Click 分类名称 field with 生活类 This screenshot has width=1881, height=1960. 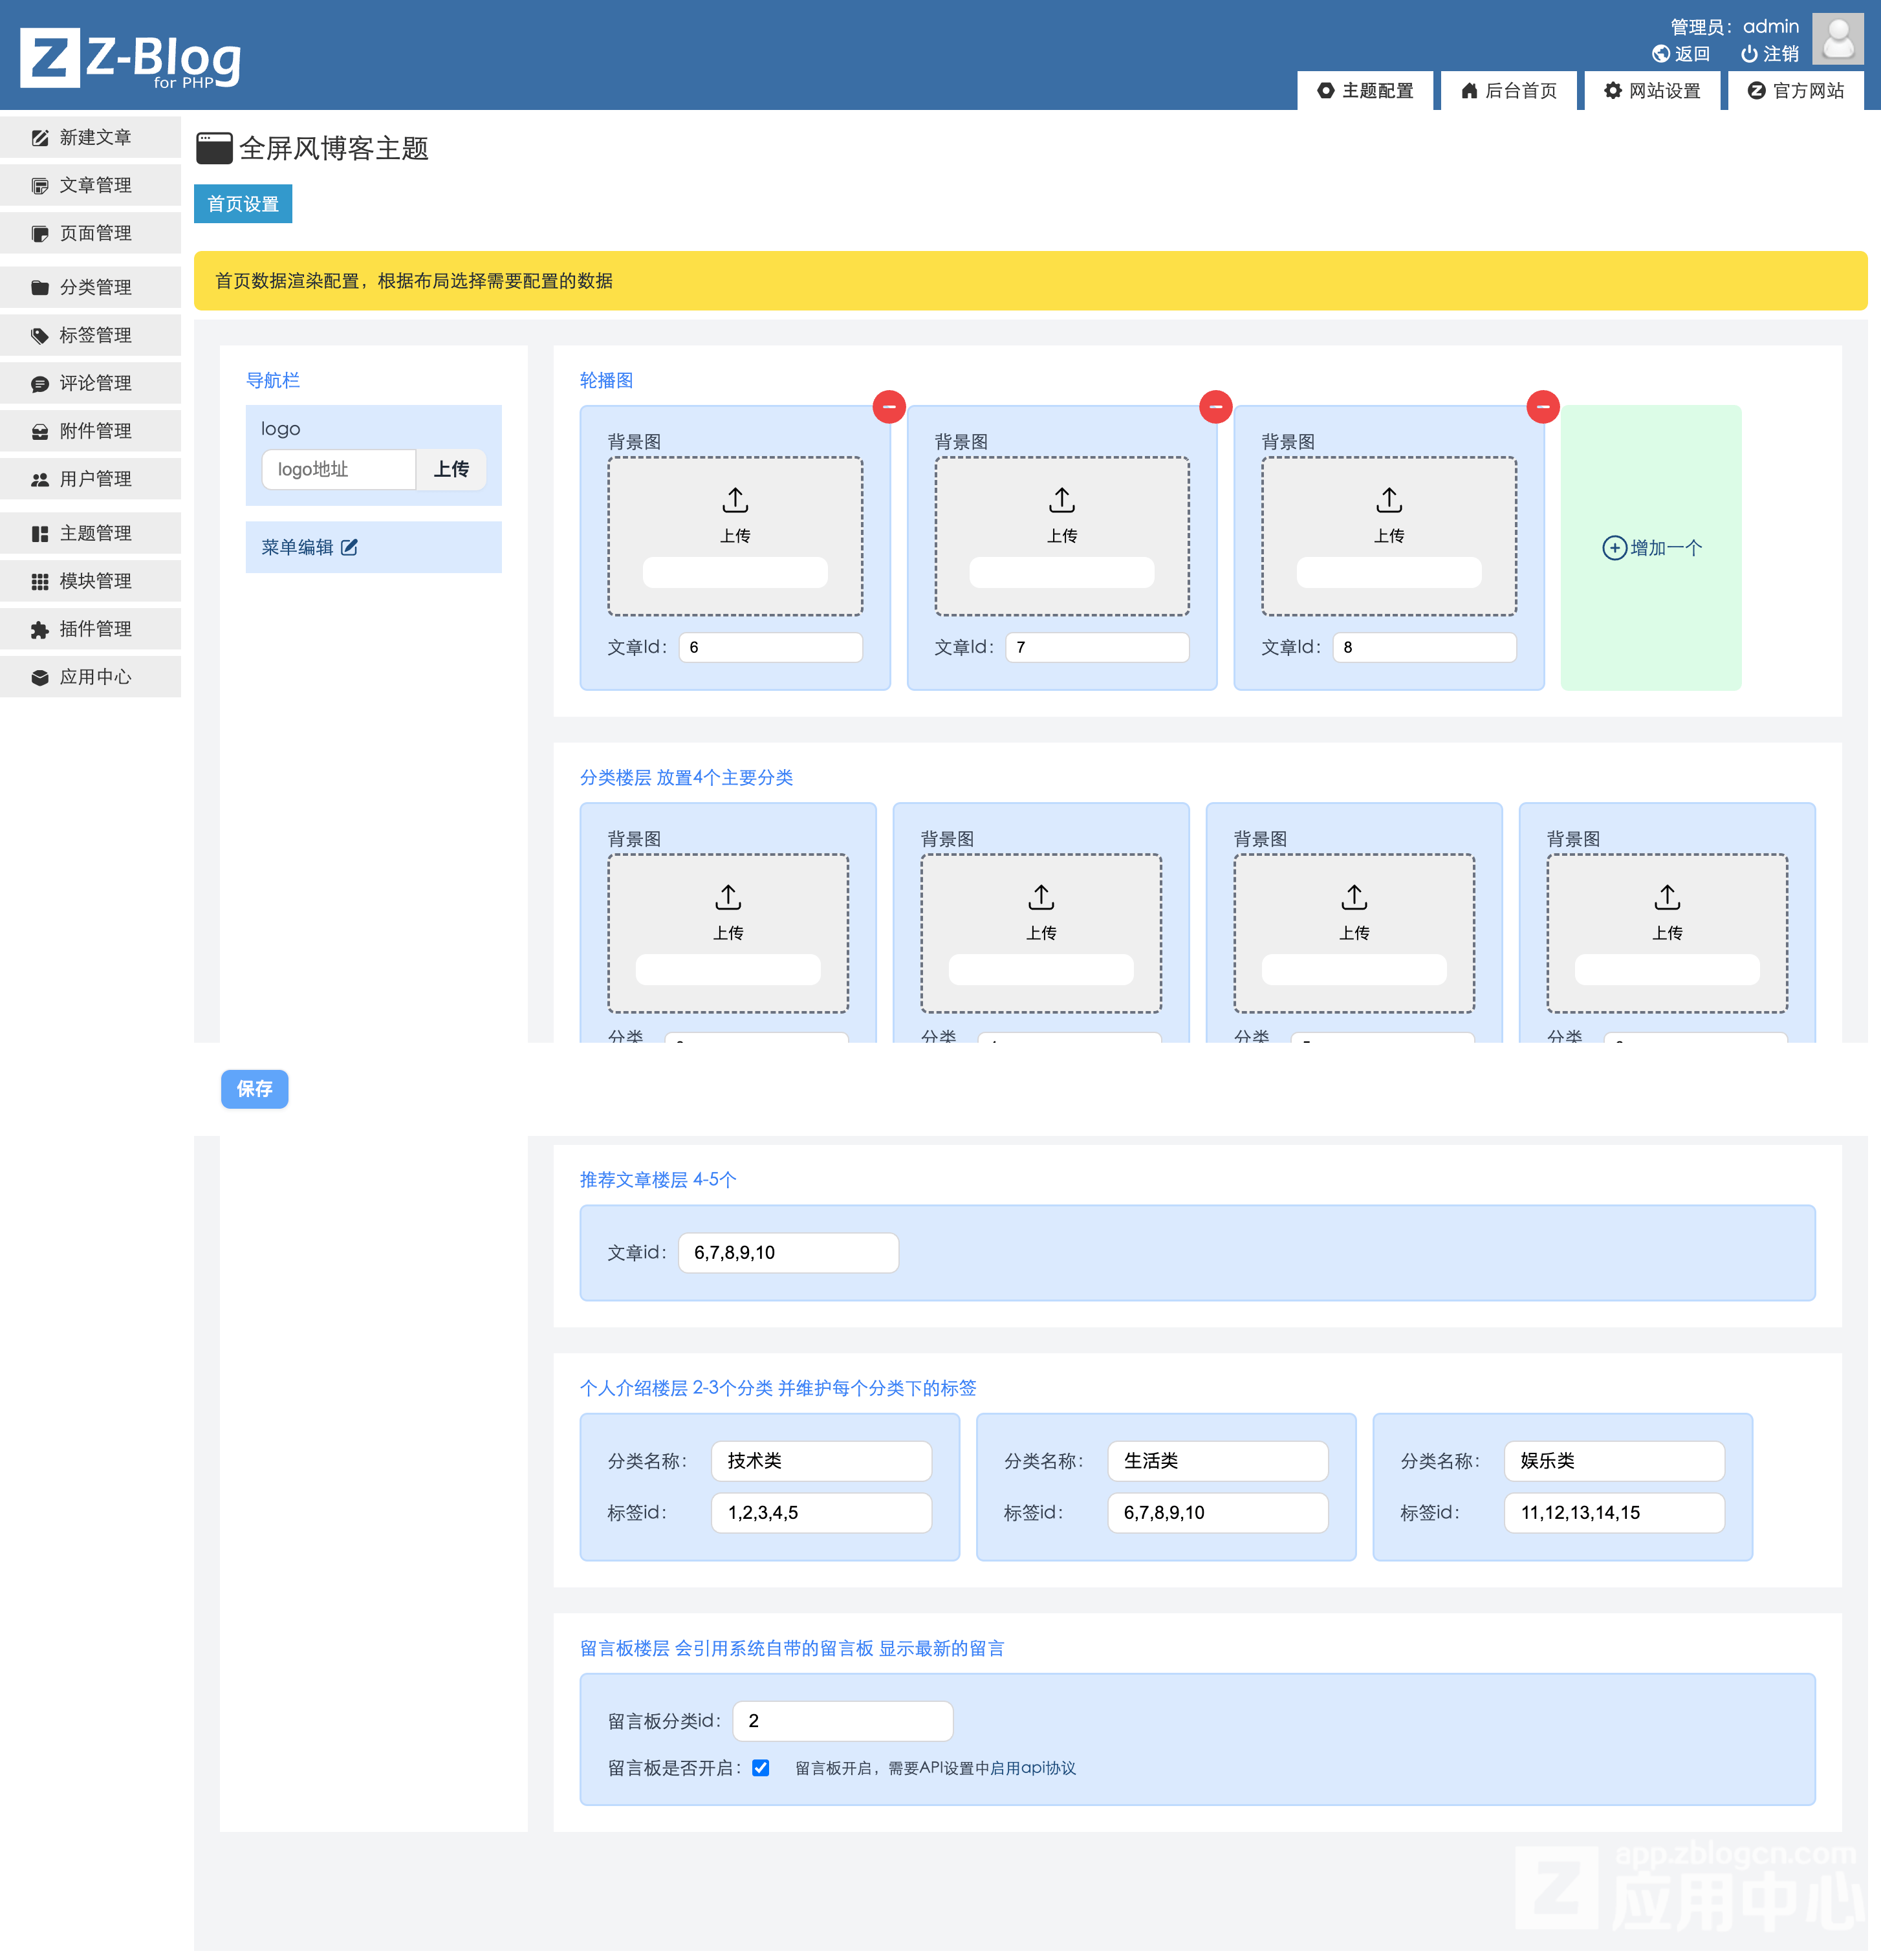[1218, 1461]
